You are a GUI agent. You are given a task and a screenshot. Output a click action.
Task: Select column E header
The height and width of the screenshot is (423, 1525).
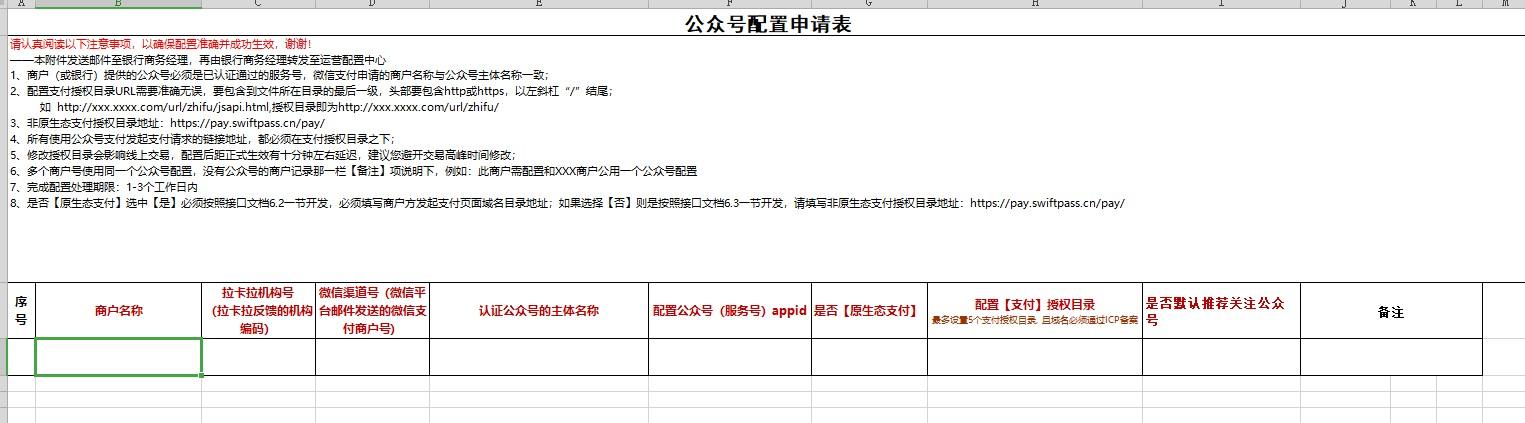pyautogui.click(x=538, y=4)
